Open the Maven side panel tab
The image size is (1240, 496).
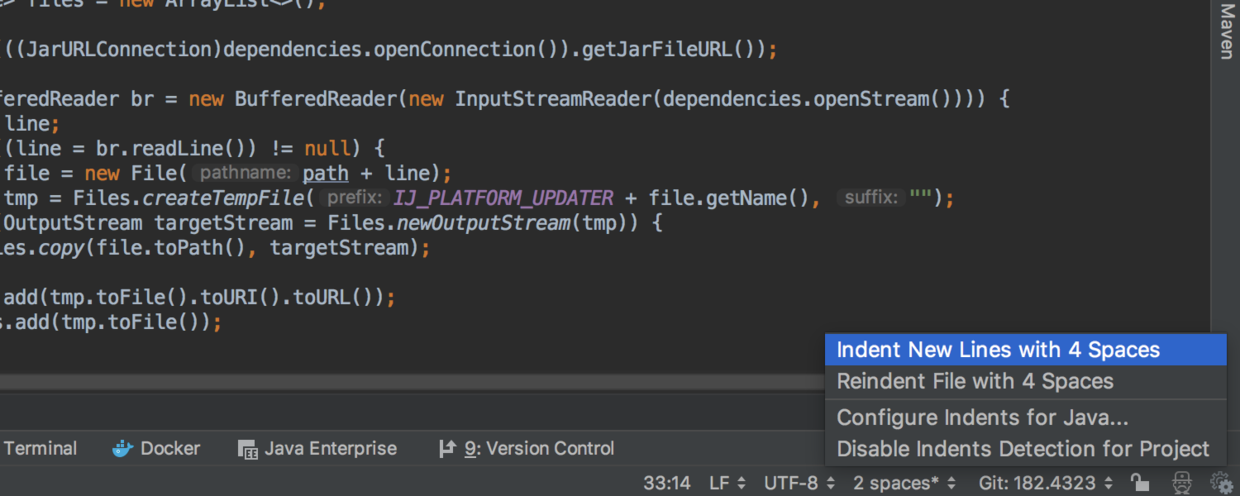click(x=1226, y=32)
